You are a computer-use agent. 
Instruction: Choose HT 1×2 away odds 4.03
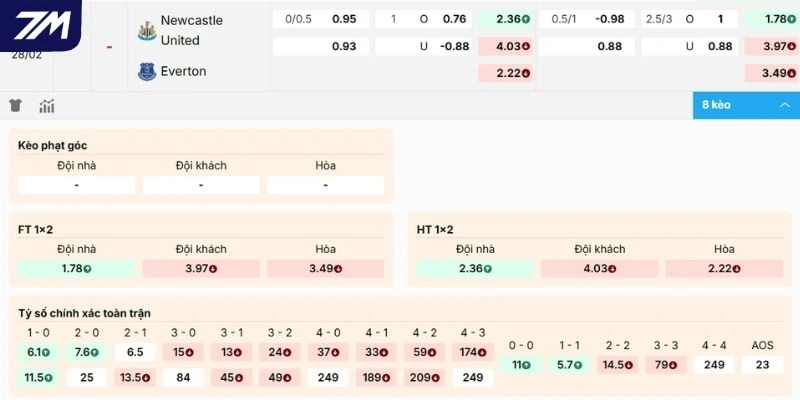(x=599, y=268)
